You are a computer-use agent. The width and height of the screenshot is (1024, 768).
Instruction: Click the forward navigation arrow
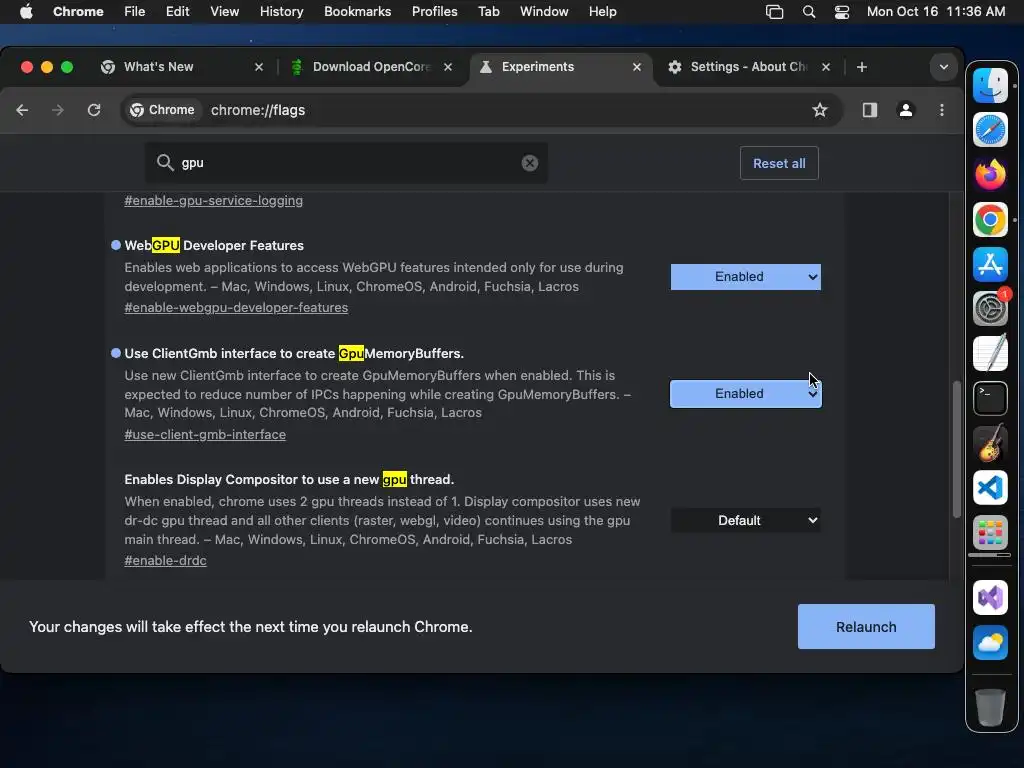pyautogui.click(x=57, y=110)
